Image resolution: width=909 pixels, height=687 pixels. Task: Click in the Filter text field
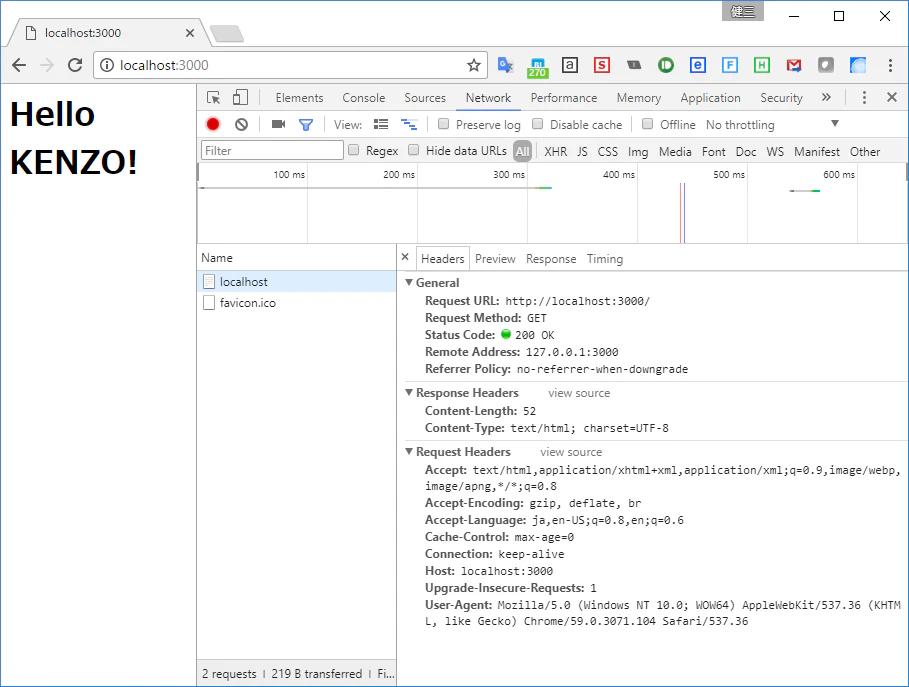(272, 151)
